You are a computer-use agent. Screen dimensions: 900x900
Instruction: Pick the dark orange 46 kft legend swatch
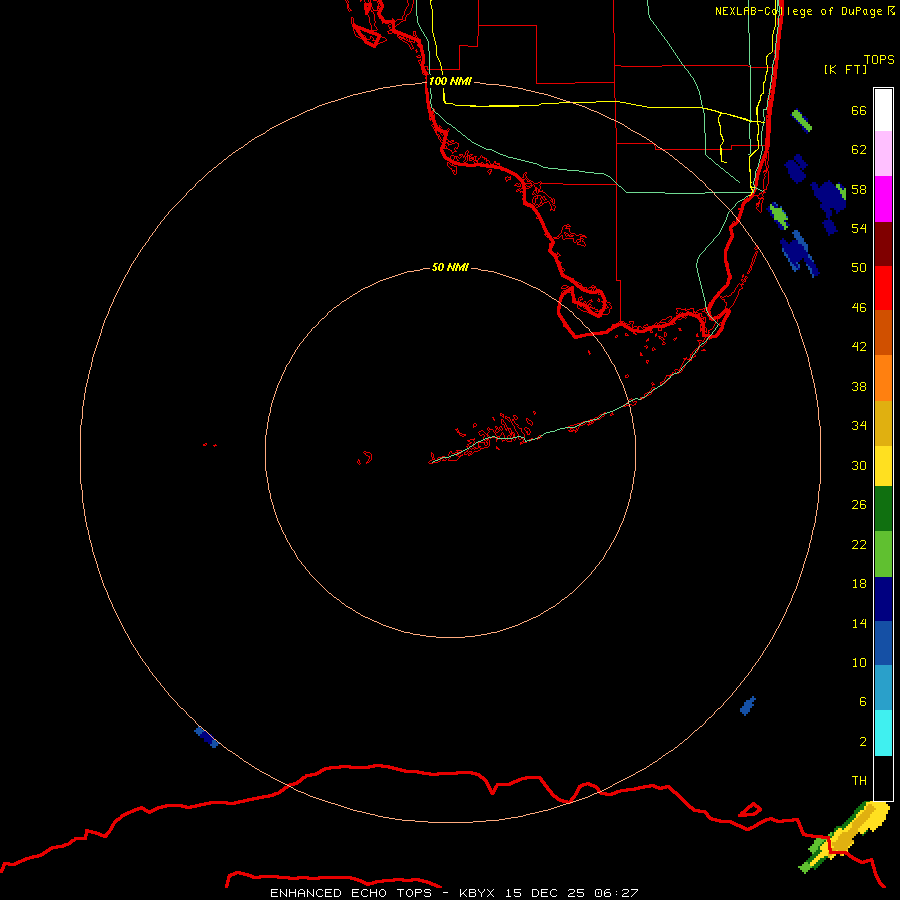point(883,333)
